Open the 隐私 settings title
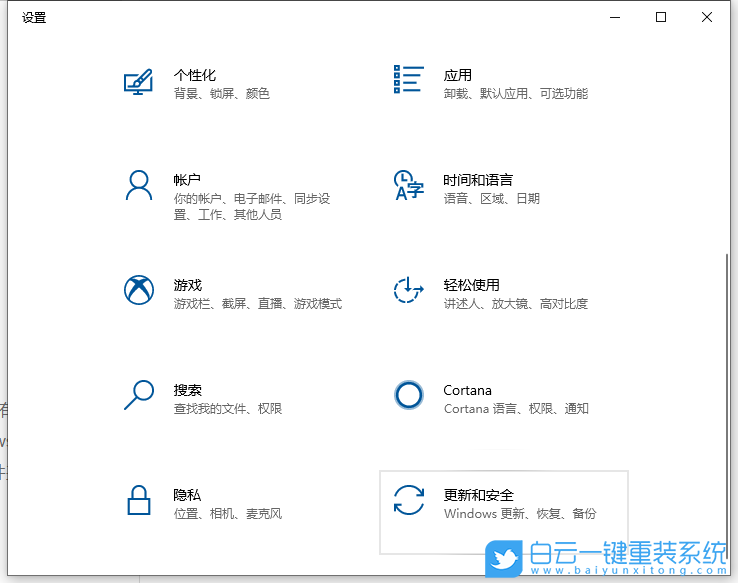738x583 pixels. tap(187, 495)
